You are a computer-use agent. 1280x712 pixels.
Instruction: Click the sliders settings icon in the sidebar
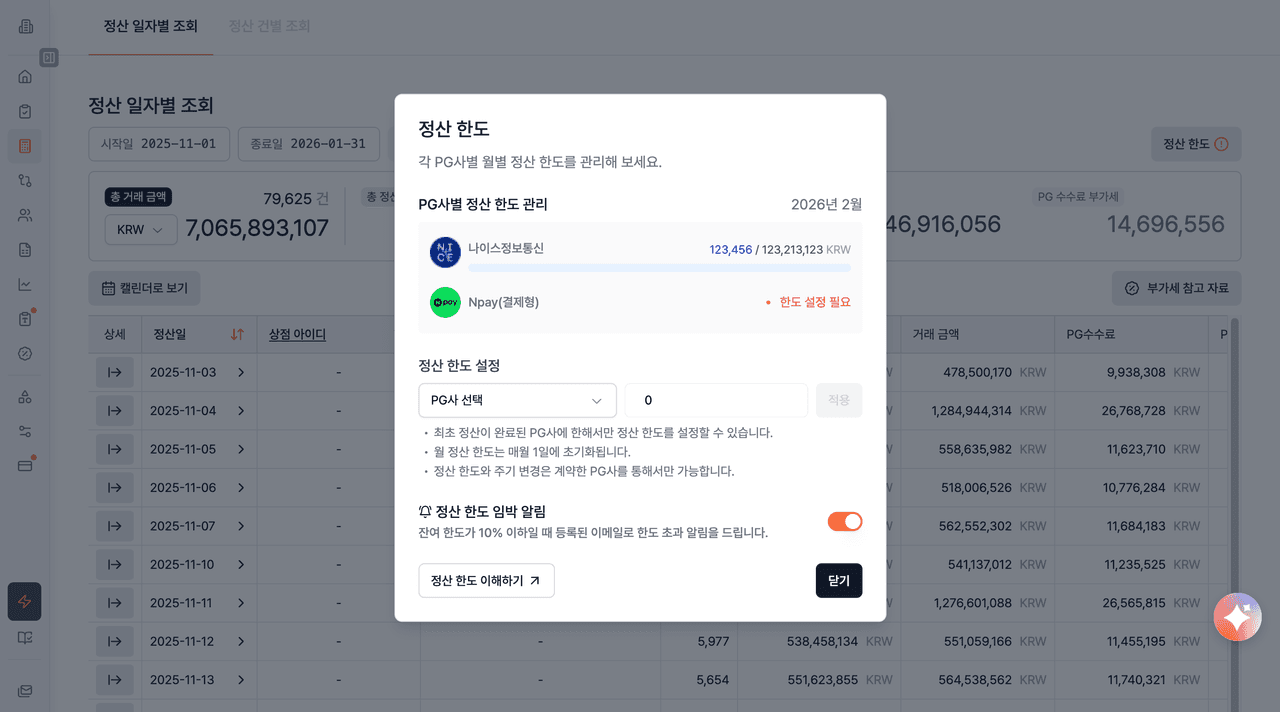point(25,431)
